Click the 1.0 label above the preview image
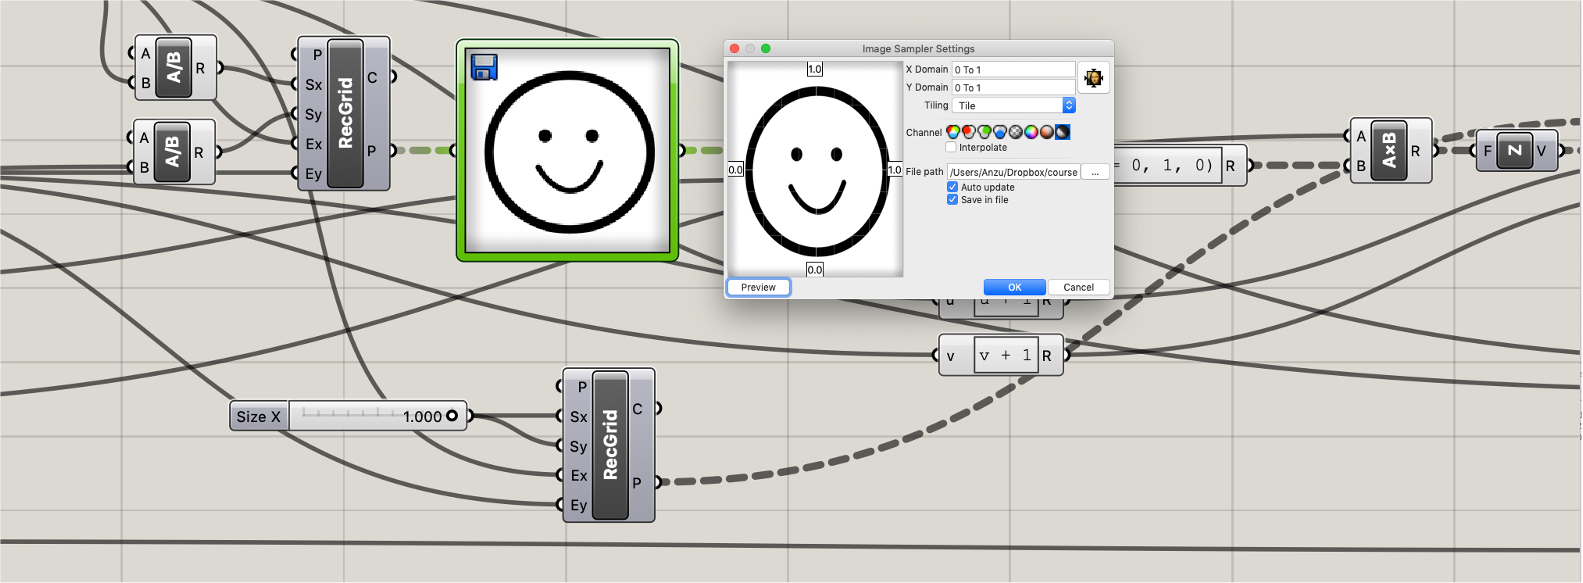Screen dimensions: 1583x583 tap(815, 69)
